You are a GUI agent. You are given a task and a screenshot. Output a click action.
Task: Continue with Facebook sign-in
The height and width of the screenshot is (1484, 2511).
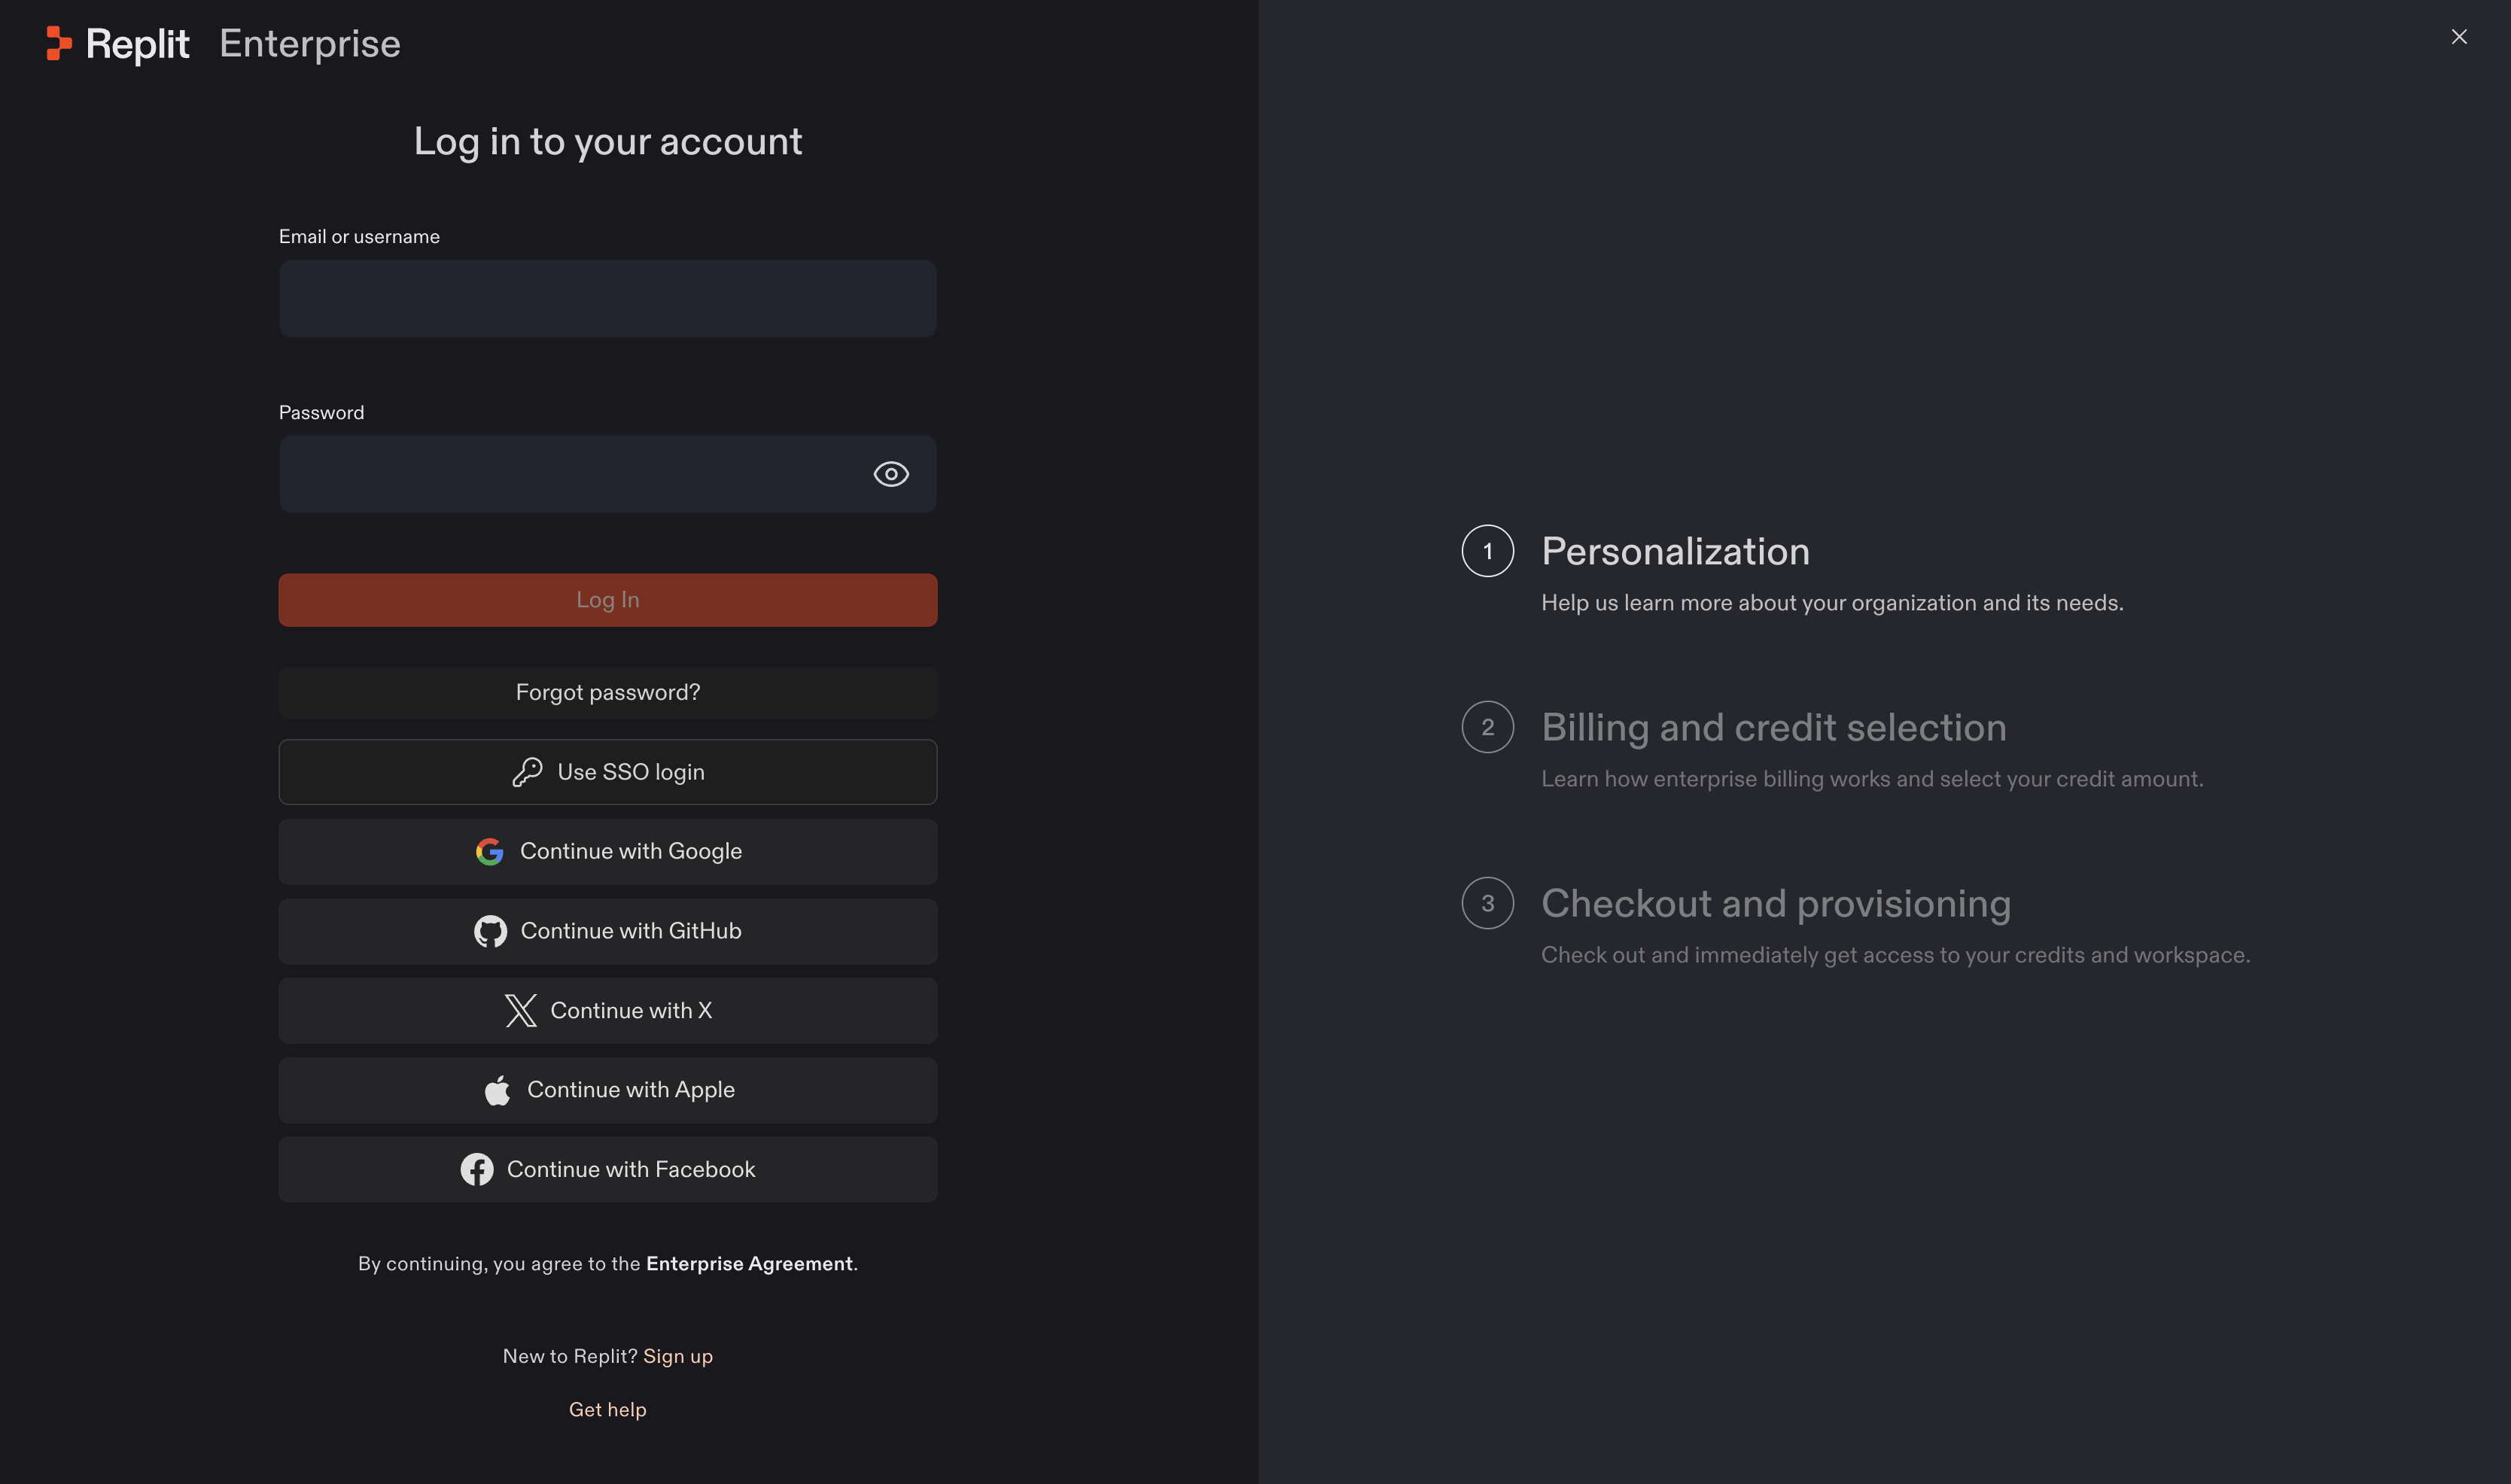click(x=608, y=1169)
